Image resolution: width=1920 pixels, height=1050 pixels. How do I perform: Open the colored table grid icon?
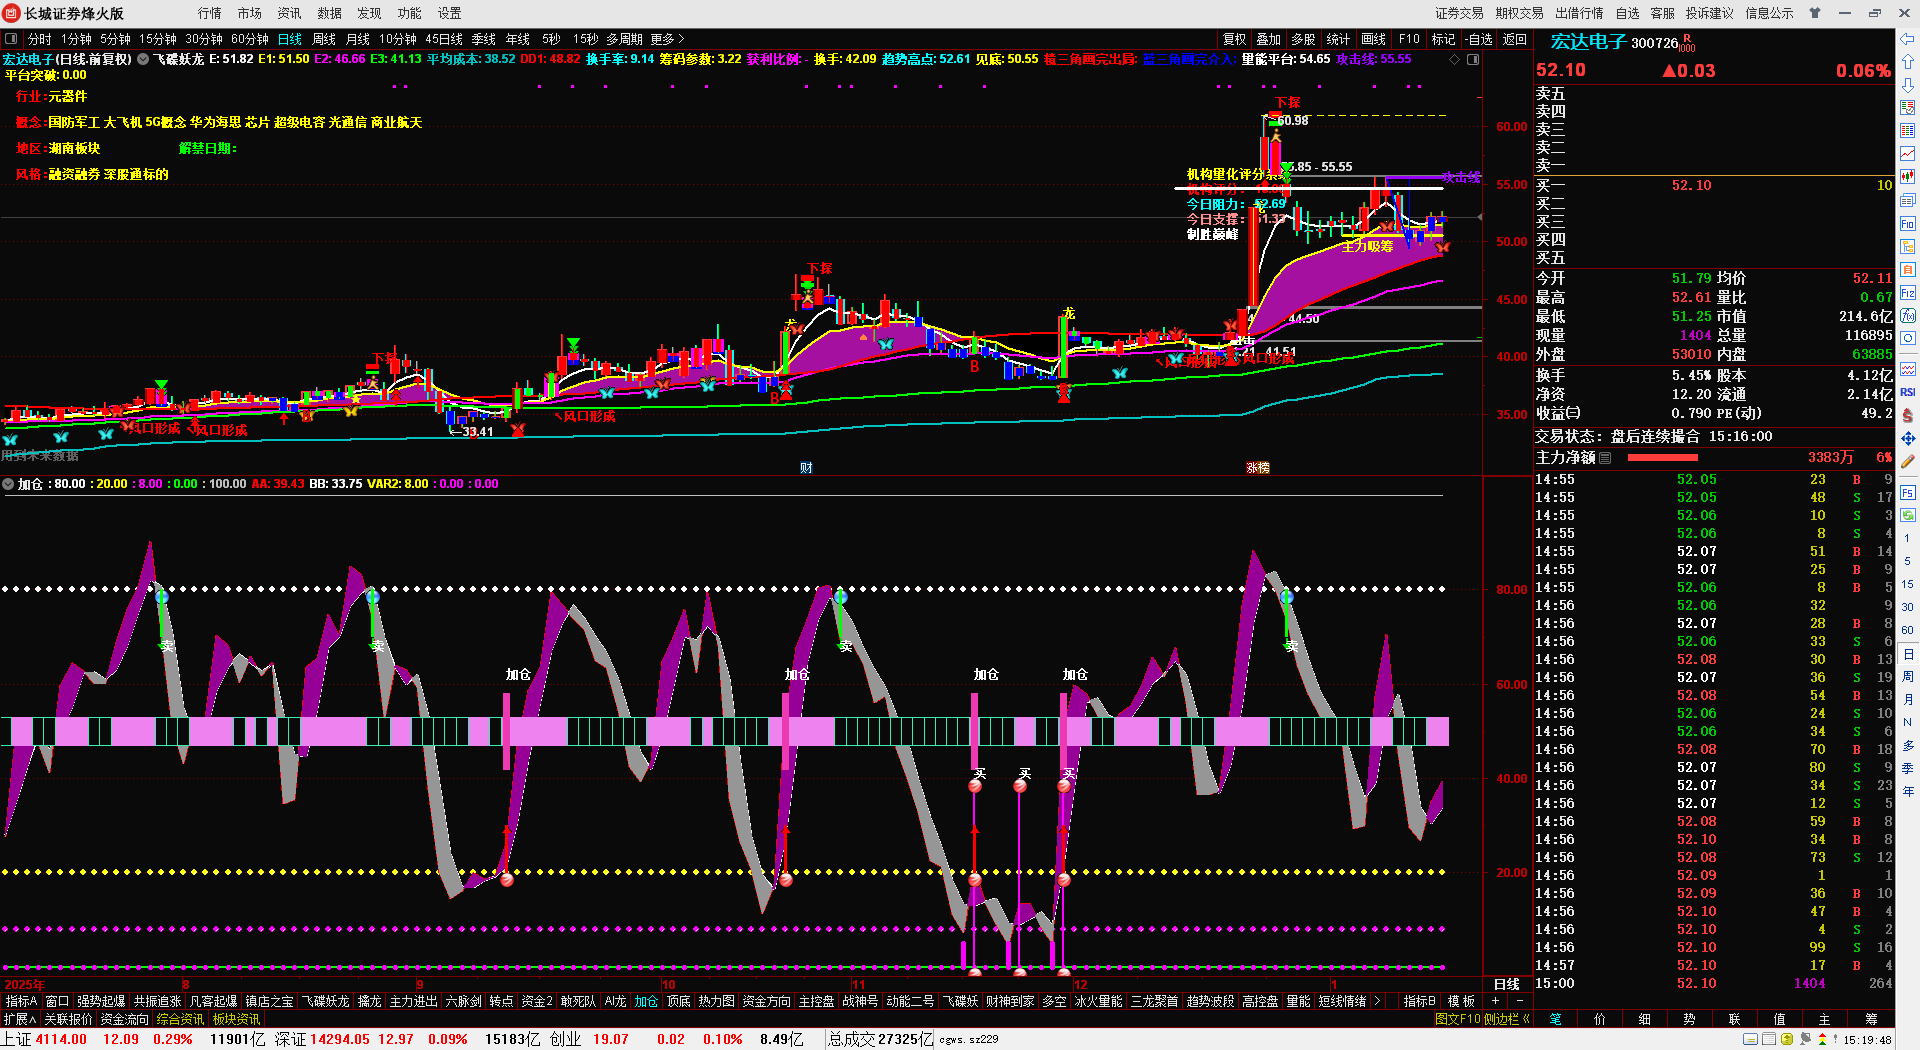point(1908,130)
